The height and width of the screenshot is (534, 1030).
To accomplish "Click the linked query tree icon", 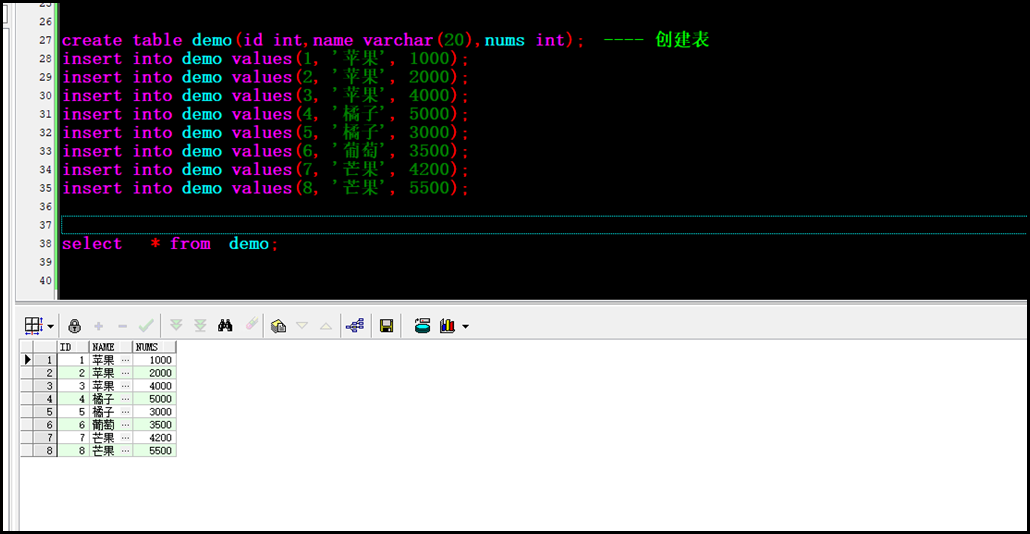I will tap(355, 326).
